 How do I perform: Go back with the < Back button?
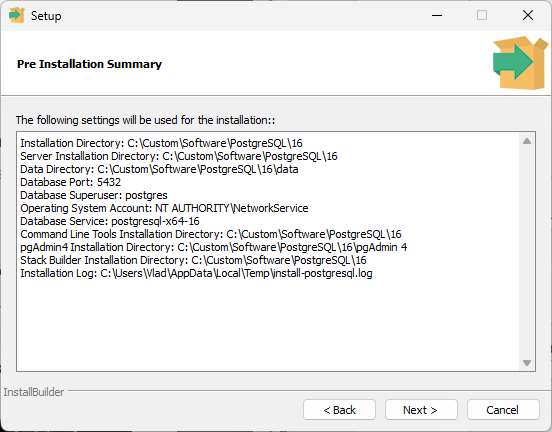pos(339,410)
